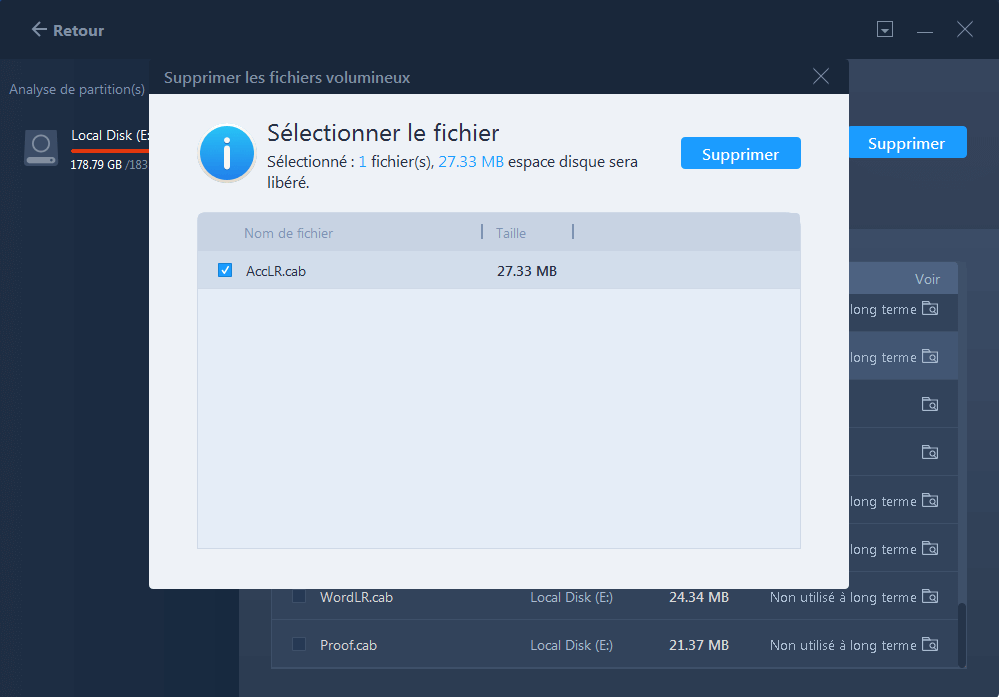999x697 pixels.
Task: Click the Local Disk (E:) drive icon
Action: coord(41,147)
